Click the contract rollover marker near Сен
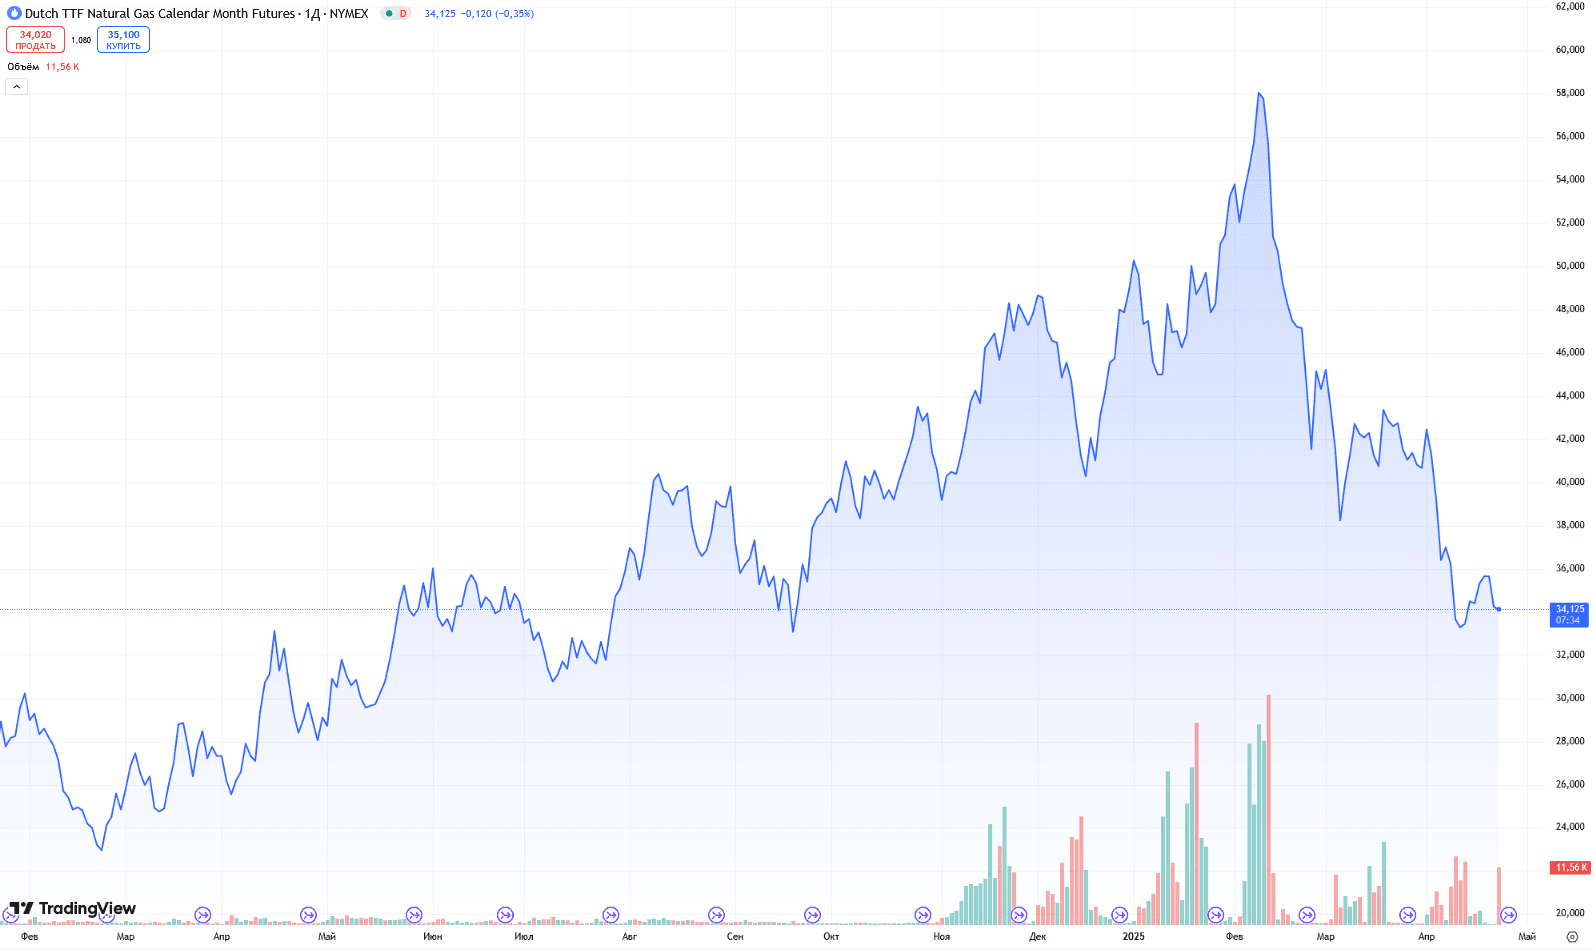The image size is (1594, 950). [x=716, y=915]
